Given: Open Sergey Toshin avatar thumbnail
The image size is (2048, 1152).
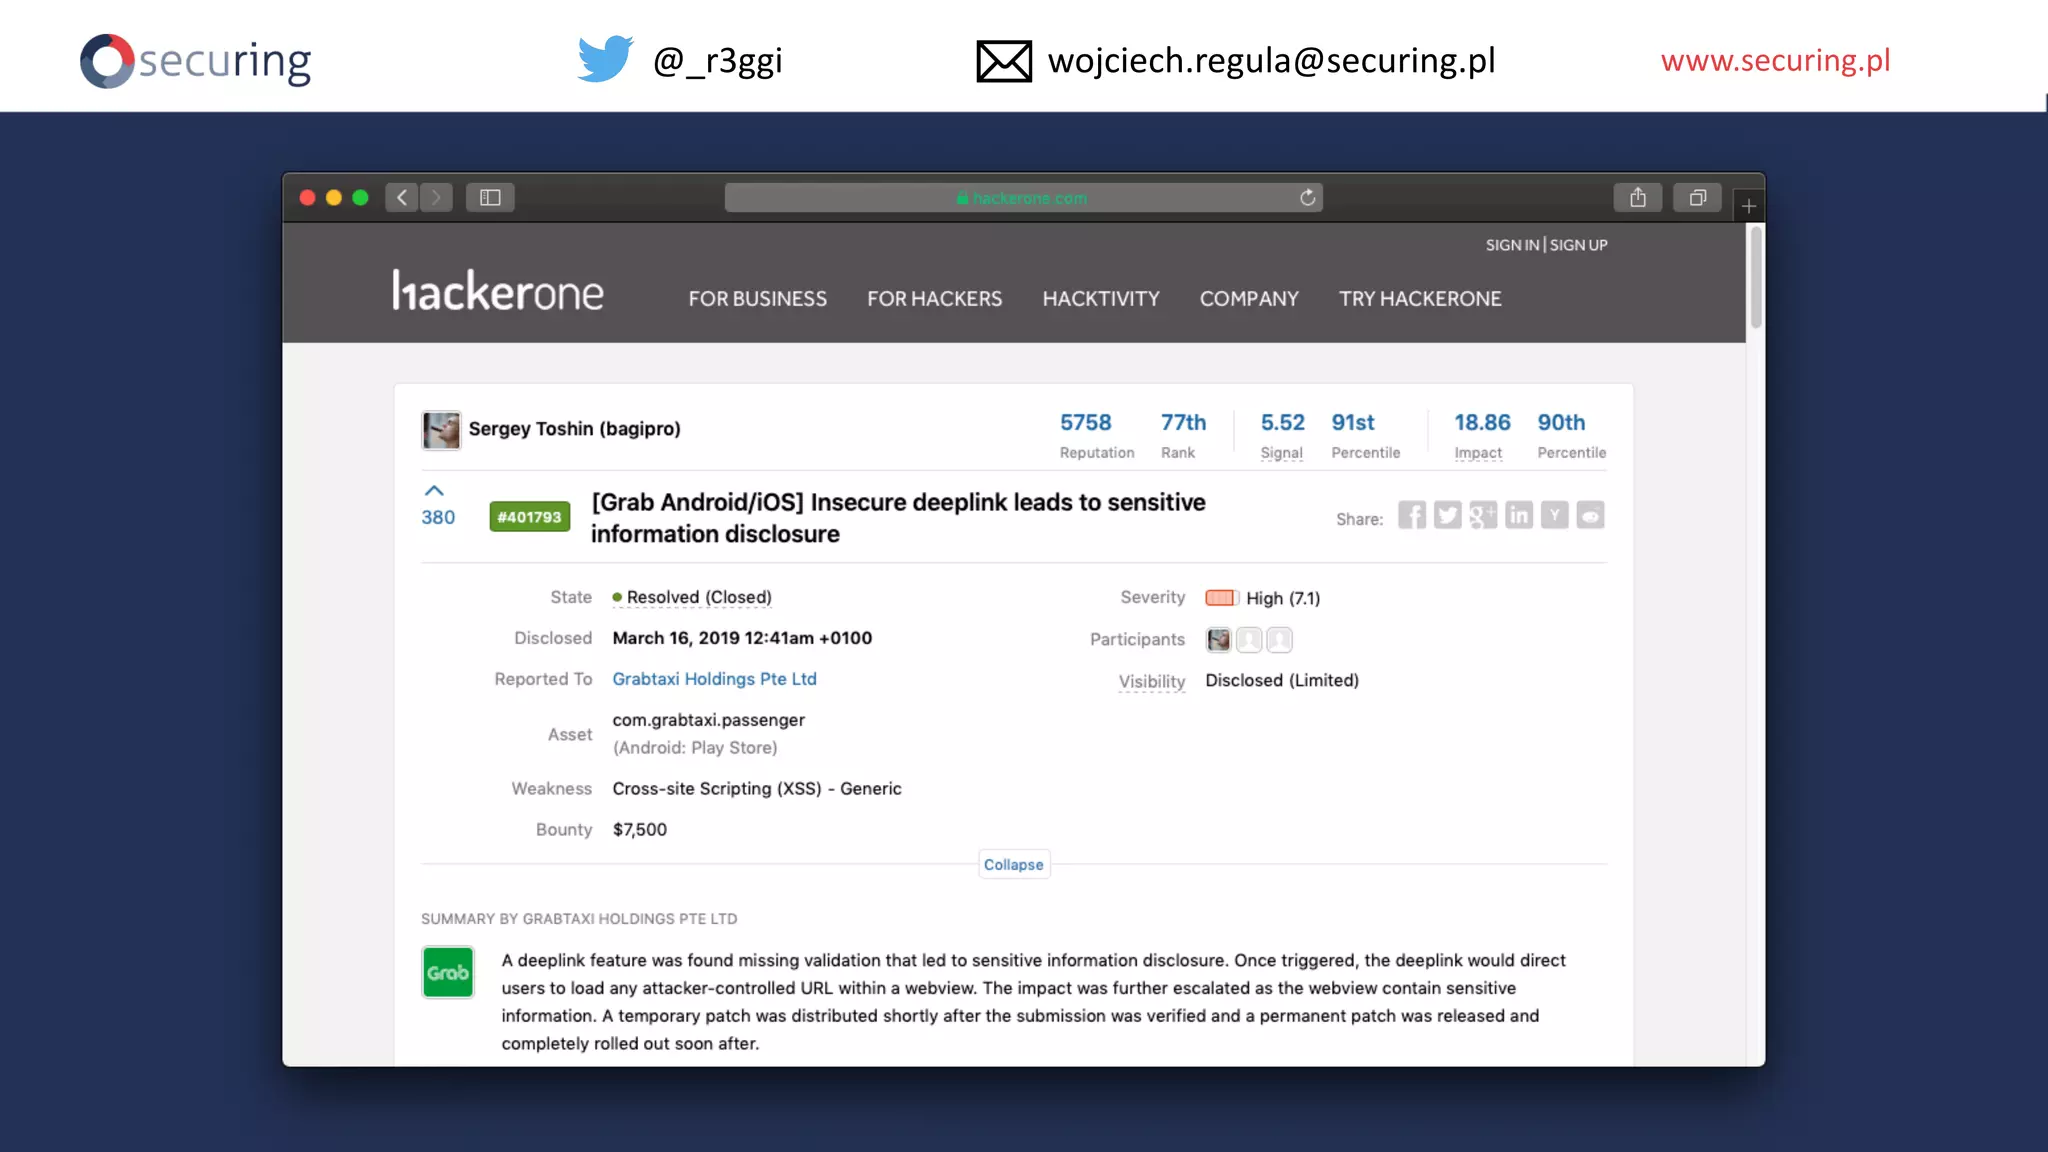Looking at the screenshot, I should point(441,430).
